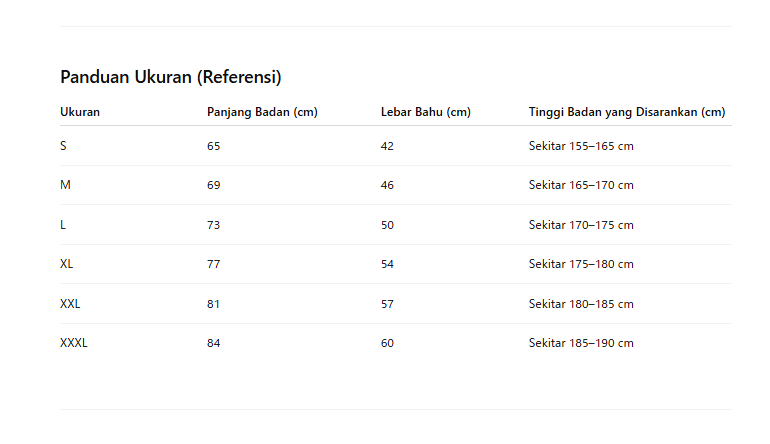Viewport: 770px width, 444px height.
Task: Click shoulder width value 46
Action: pyautogui.click(x=388, y=185)
